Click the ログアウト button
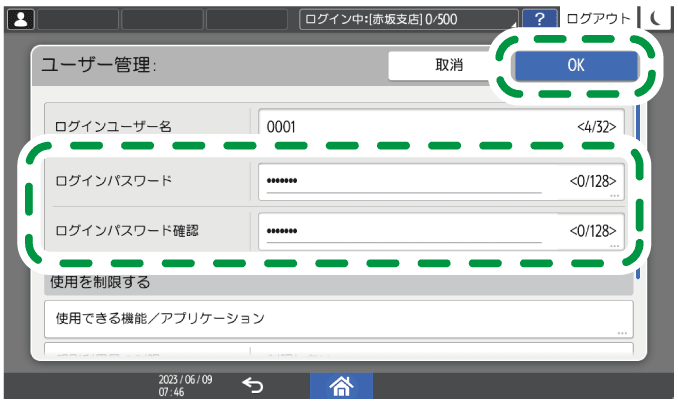 click(598, 19)
